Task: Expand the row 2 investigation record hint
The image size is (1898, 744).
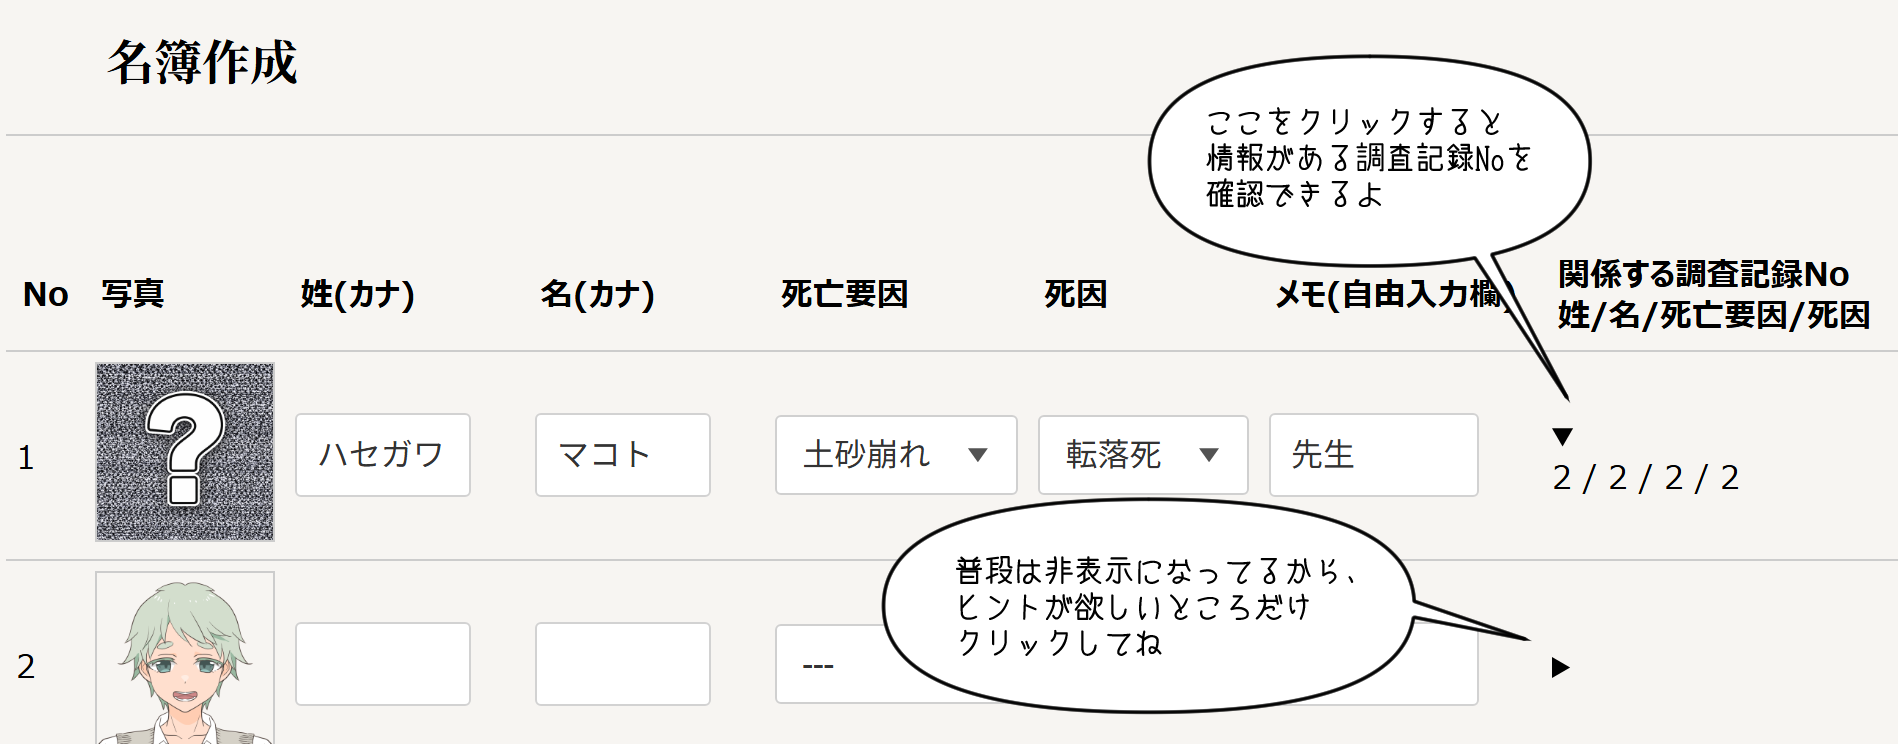Action: 1560,667
